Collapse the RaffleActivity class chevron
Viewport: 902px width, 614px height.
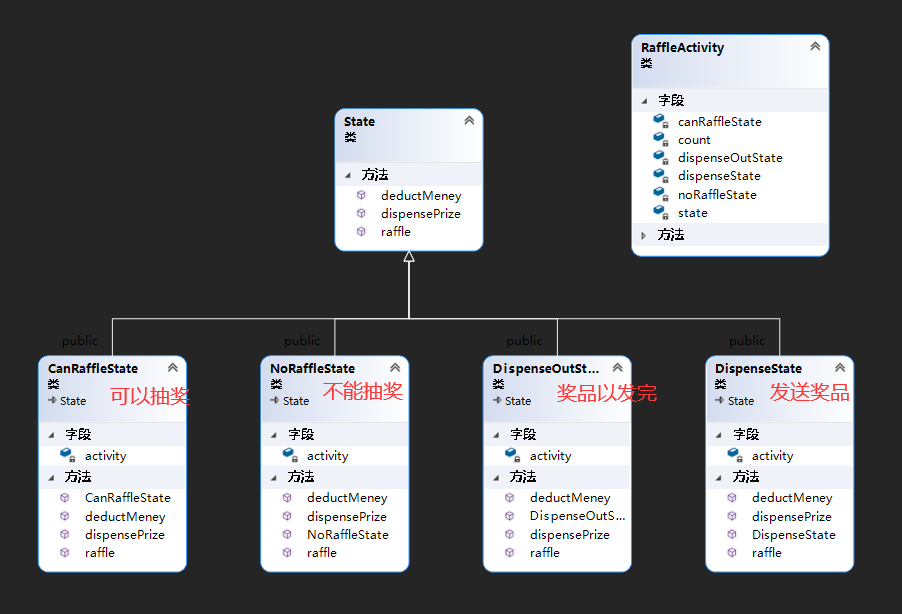point(815,46)
